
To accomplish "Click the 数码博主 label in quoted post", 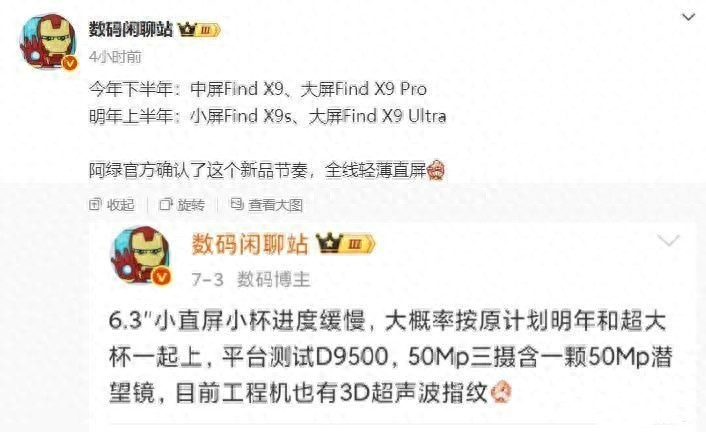I will 274,280.
